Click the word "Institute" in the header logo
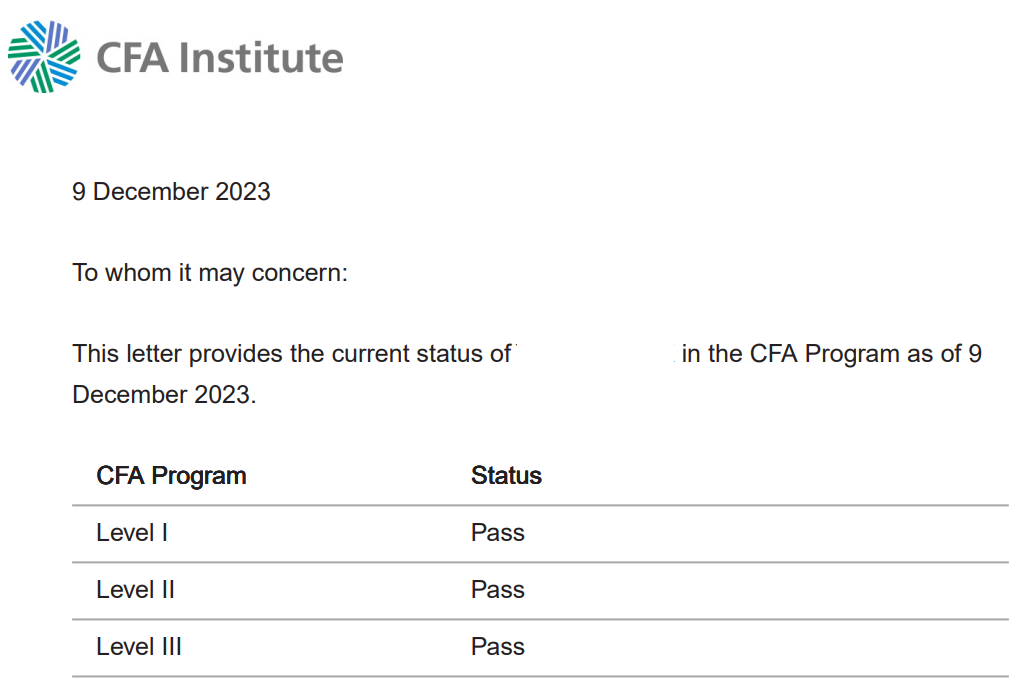The width and height of the screenshot is (1027, 694). tap(262, 58)
